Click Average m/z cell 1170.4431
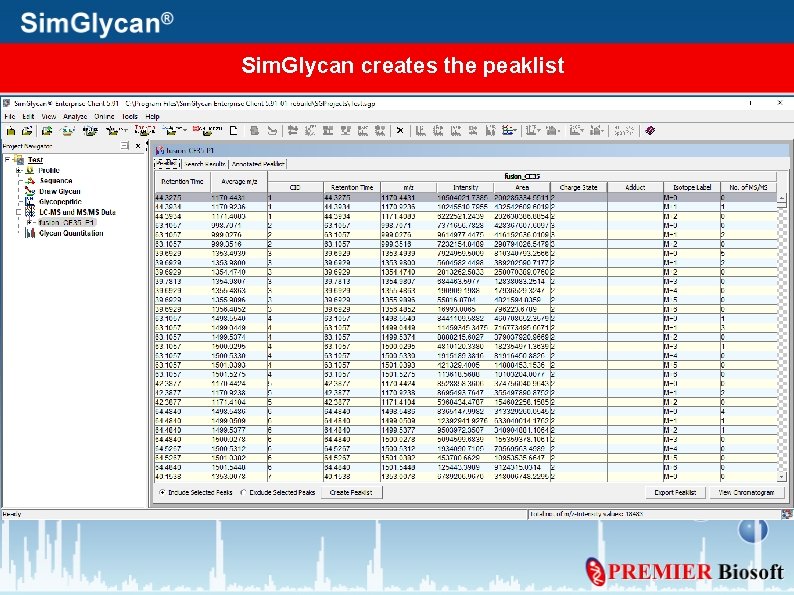794x595 pixels. pos(239,197)
